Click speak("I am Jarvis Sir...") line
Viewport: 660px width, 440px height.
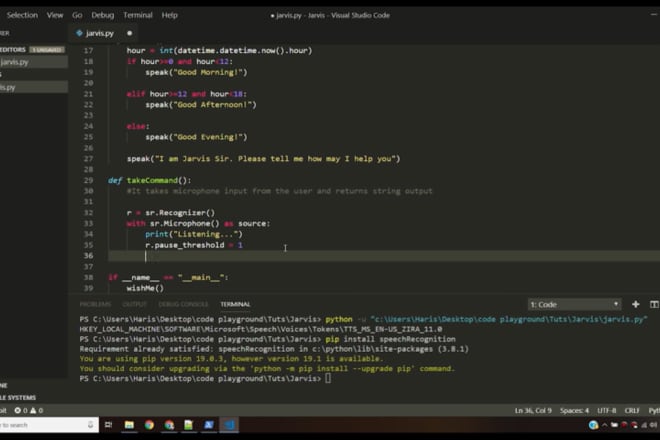(263, 159)
